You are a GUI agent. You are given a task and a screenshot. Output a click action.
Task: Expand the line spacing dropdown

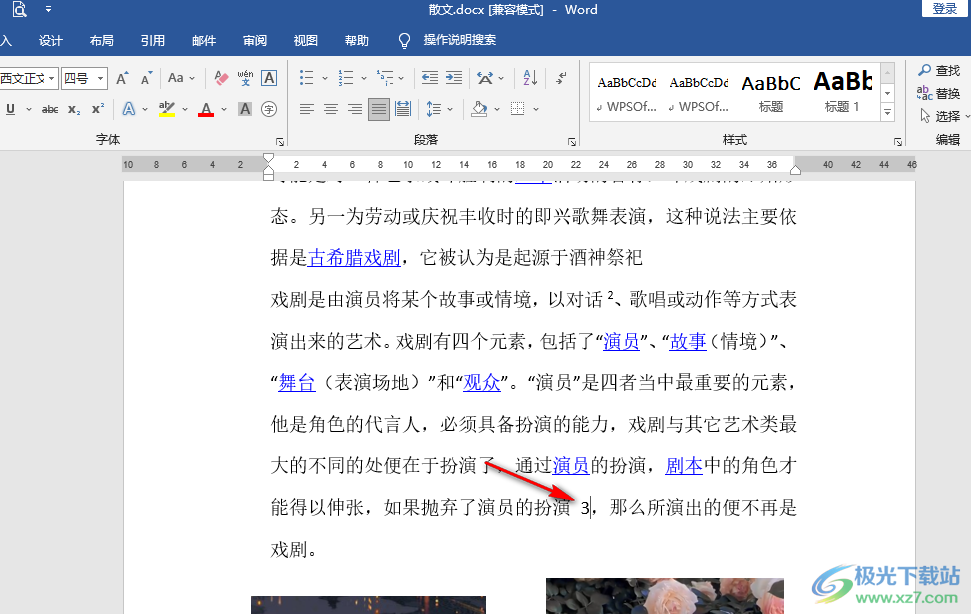(x=449, y=109)
